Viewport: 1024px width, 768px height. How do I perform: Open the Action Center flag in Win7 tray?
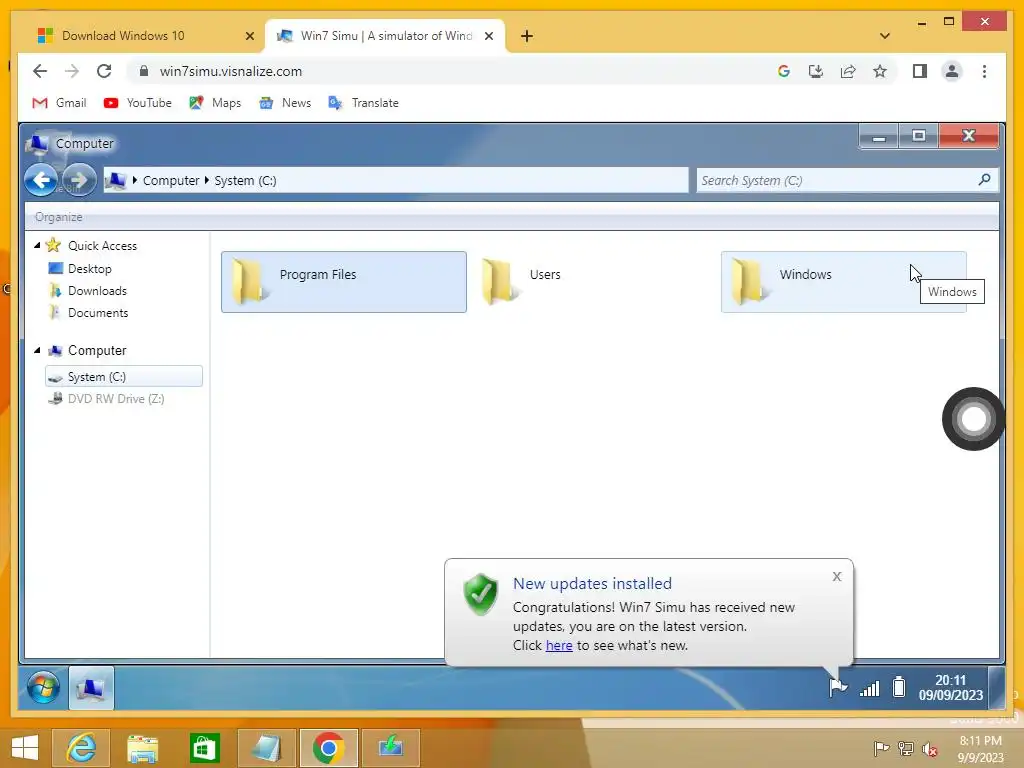coord(838,687)
